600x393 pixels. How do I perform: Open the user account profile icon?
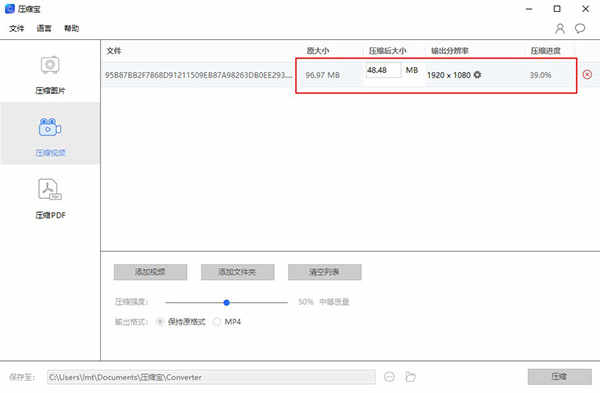pyautogui.click(x=560, y=28)
